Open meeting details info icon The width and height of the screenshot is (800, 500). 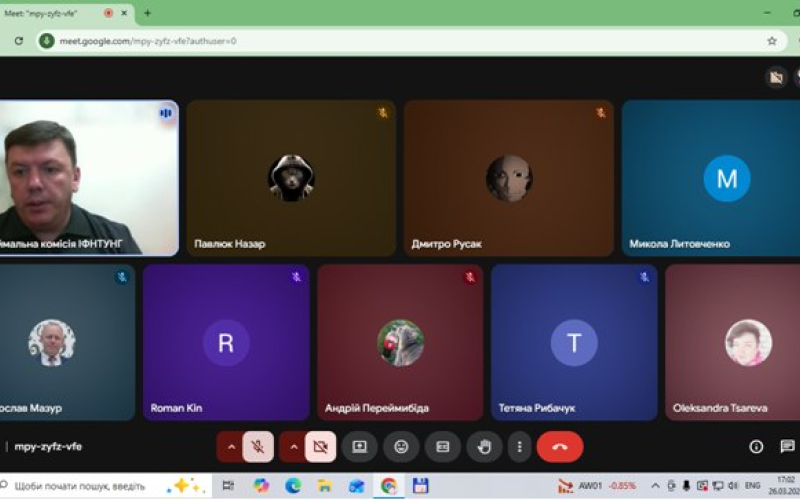click(x=756, y=447)
